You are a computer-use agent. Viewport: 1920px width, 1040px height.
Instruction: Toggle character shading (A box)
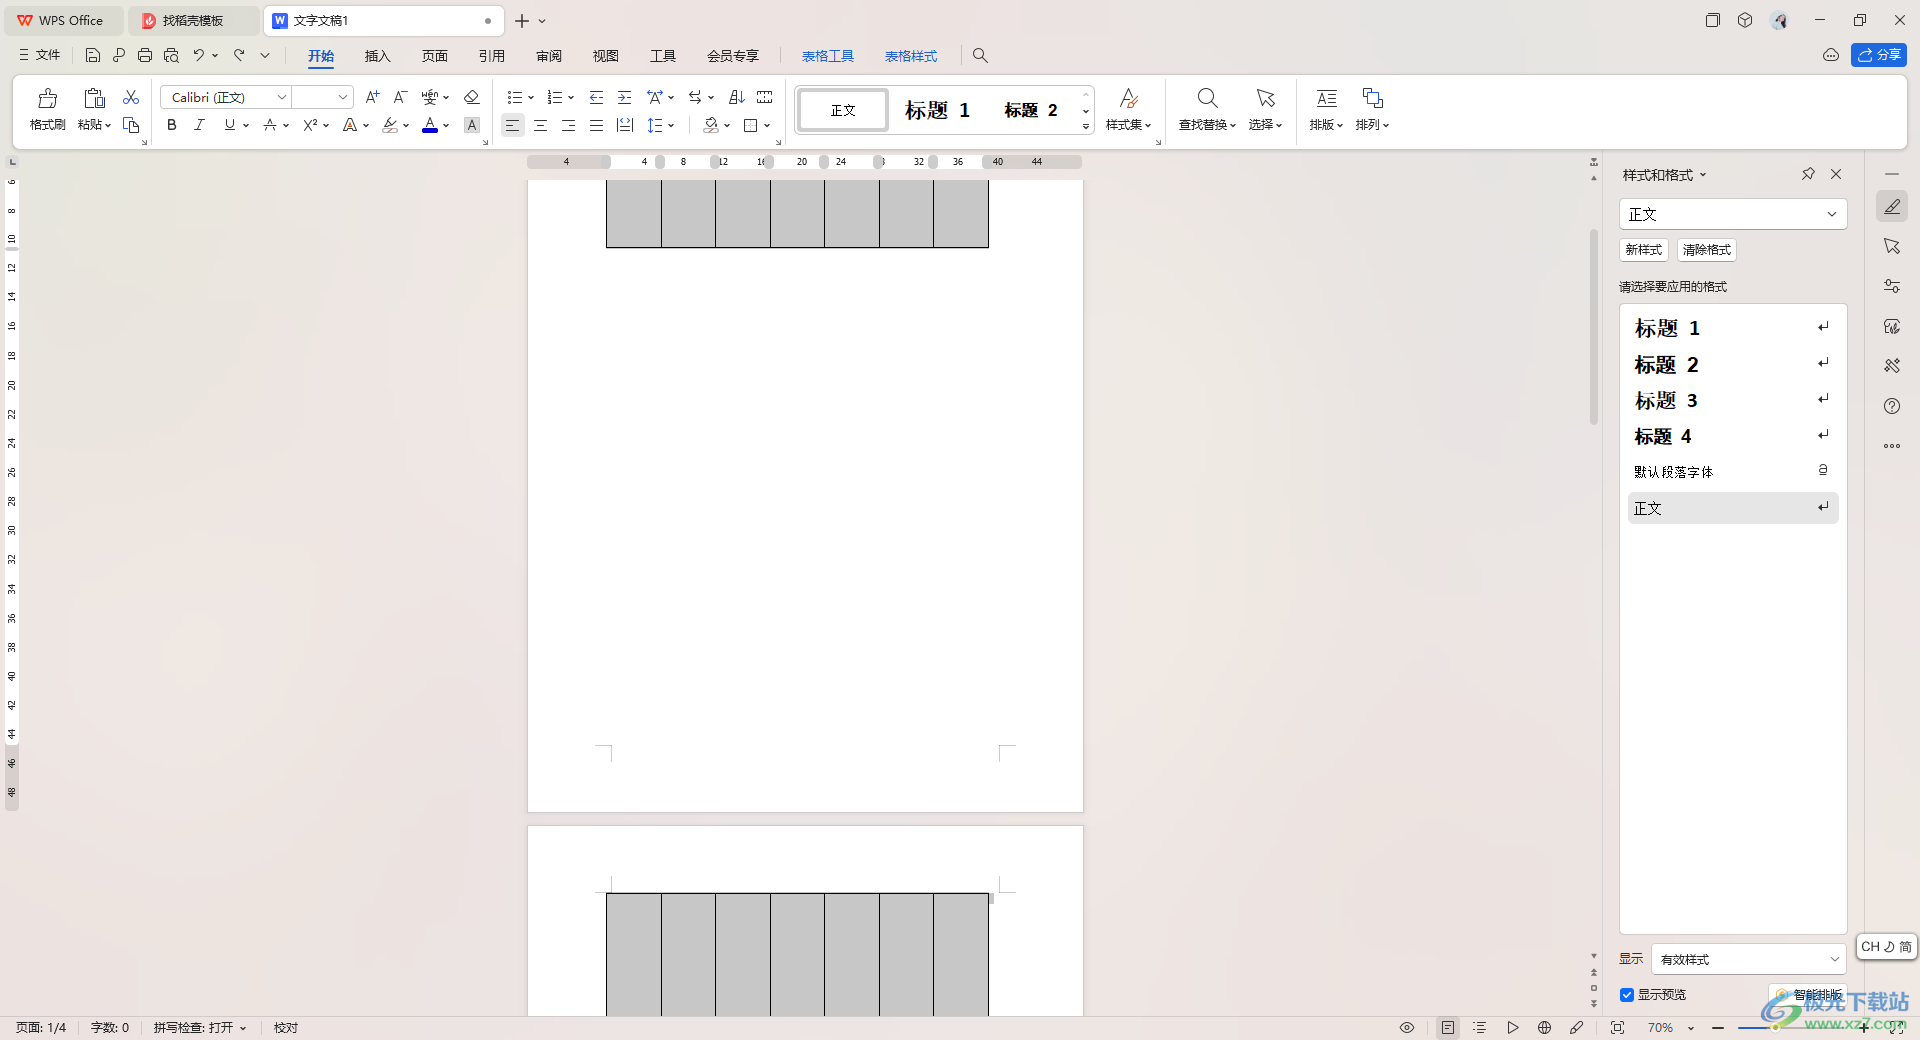(x=472, y=125)
